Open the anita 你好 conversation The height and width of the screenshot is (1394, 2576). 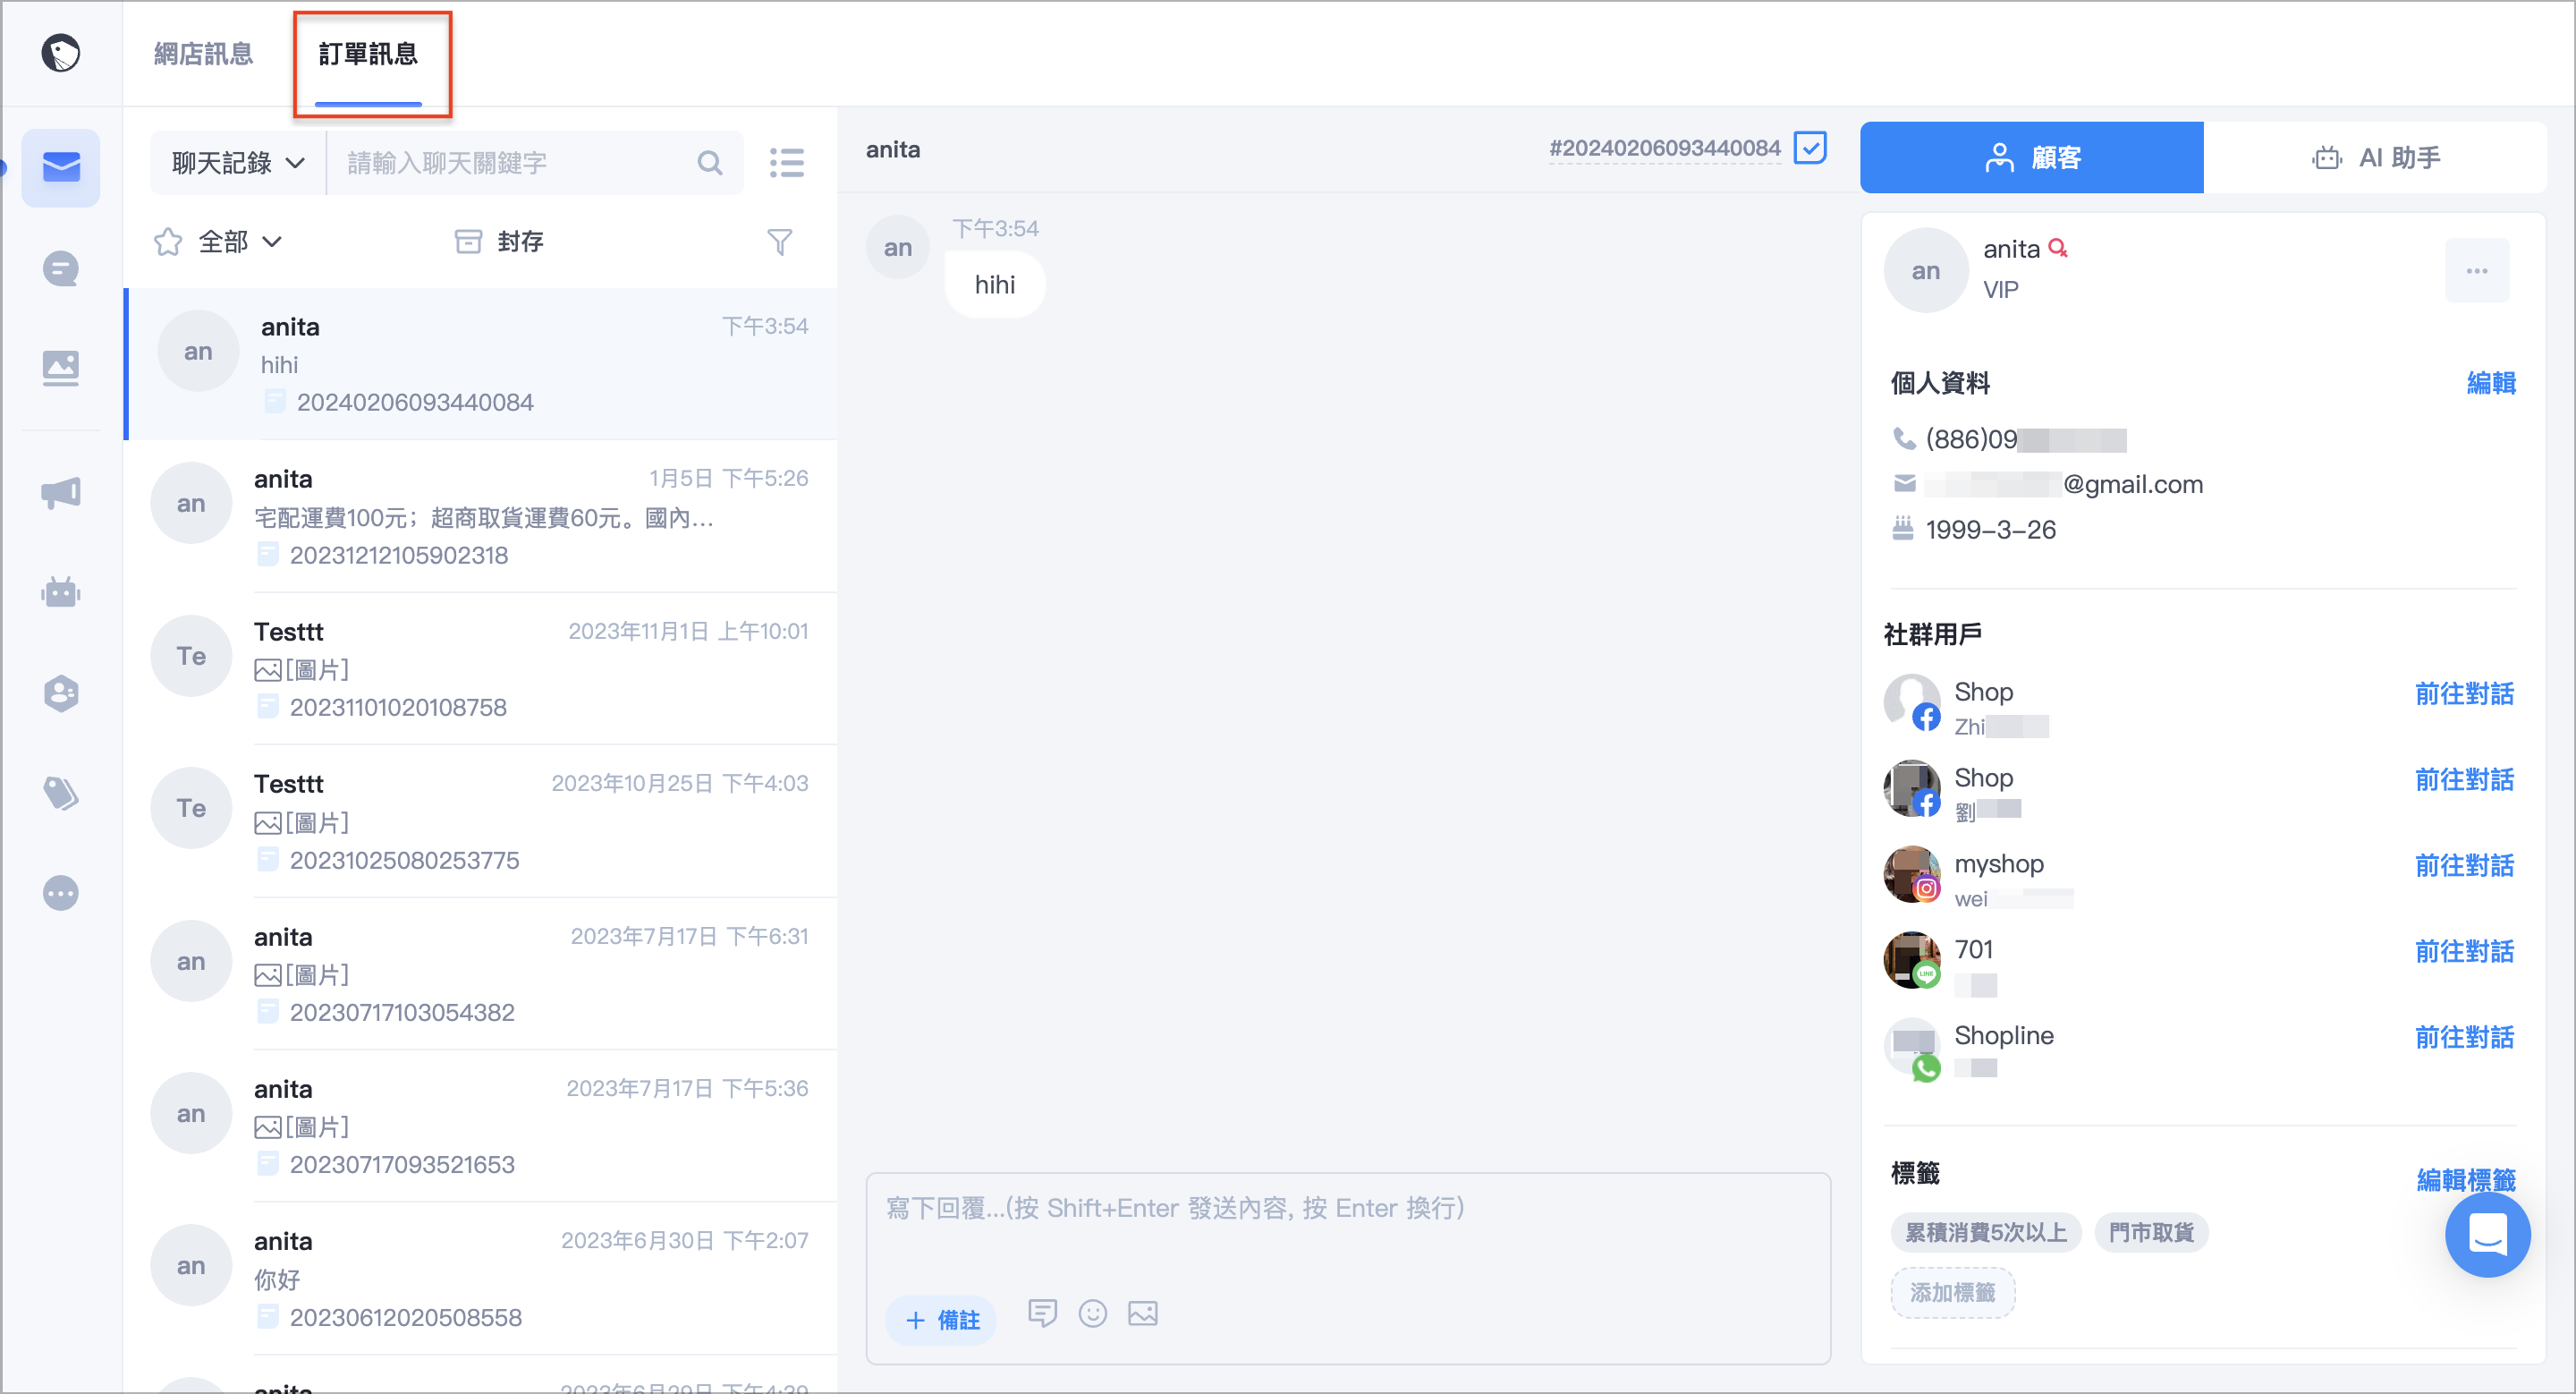pyautogui.click(x=481, y=1279)
